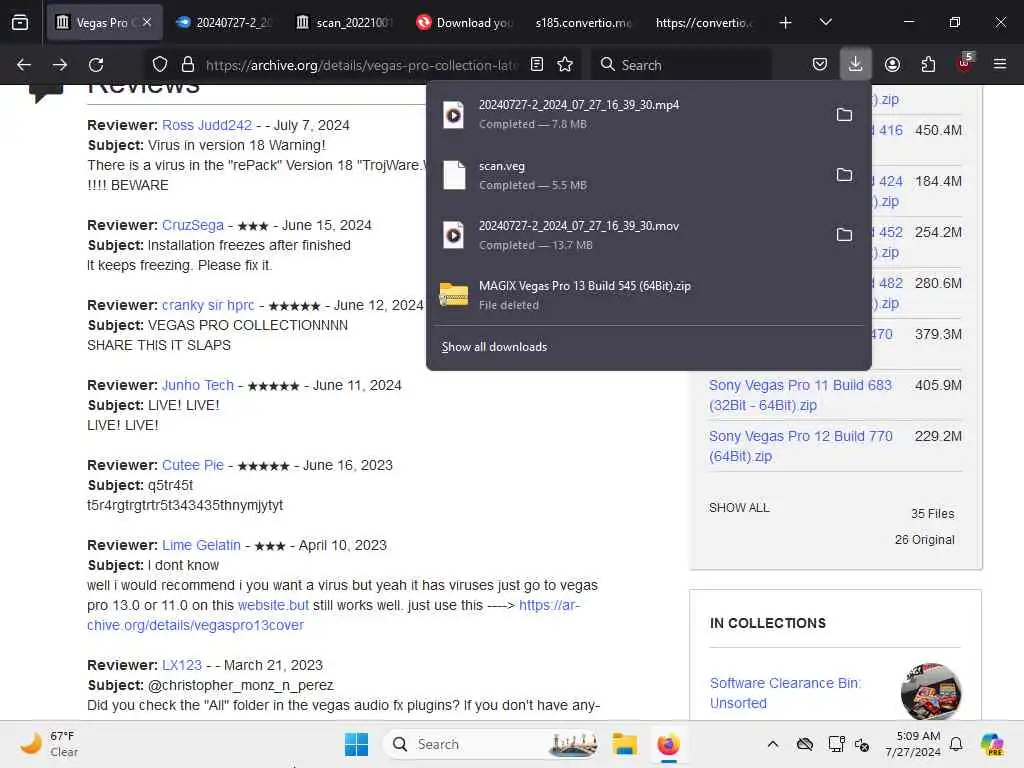Open the notifications bell icon
Screen dimensions: 1024x768
pyautogui.click(x=956, y=744)
